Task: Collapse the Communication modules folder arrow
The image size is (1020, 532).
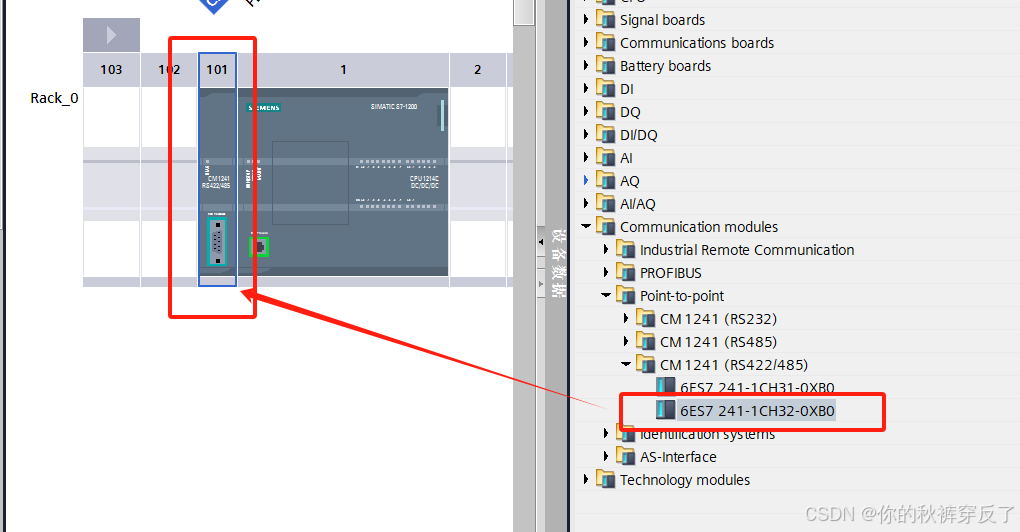Action: 586,226
